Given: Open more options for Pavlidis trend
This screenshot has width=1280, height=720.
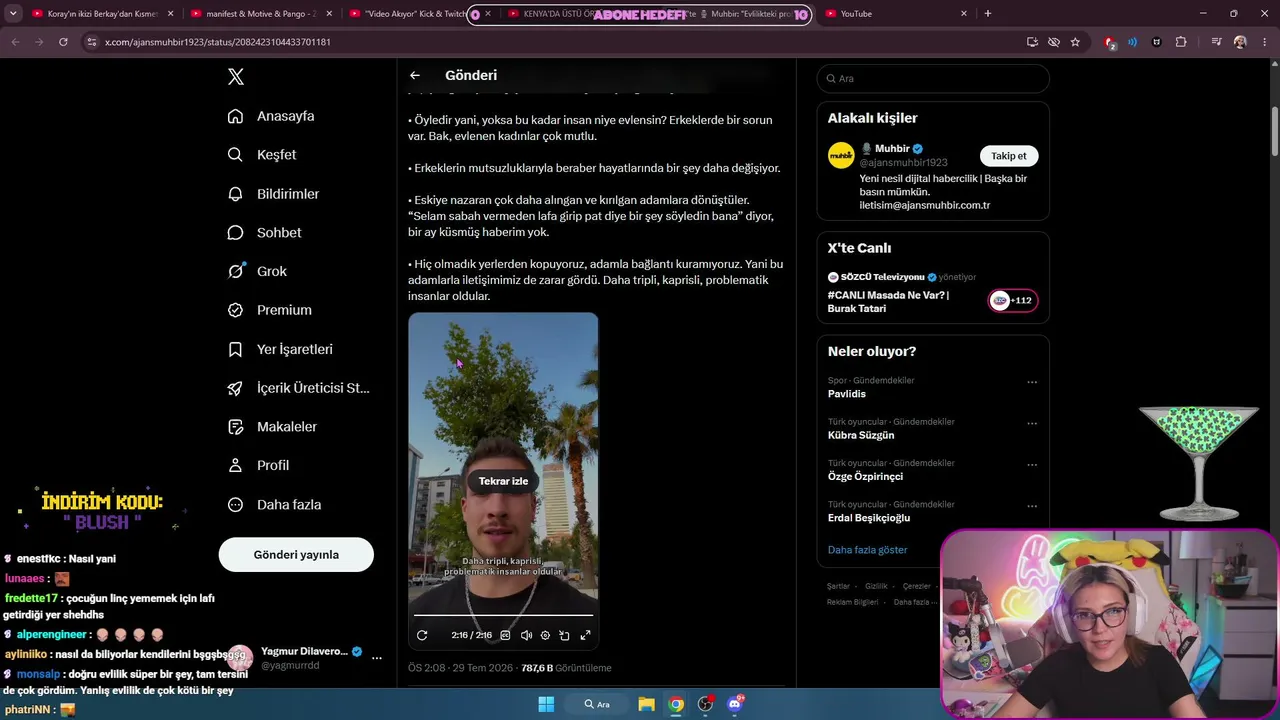Looking at the screenshot, I should point(1032,382).
